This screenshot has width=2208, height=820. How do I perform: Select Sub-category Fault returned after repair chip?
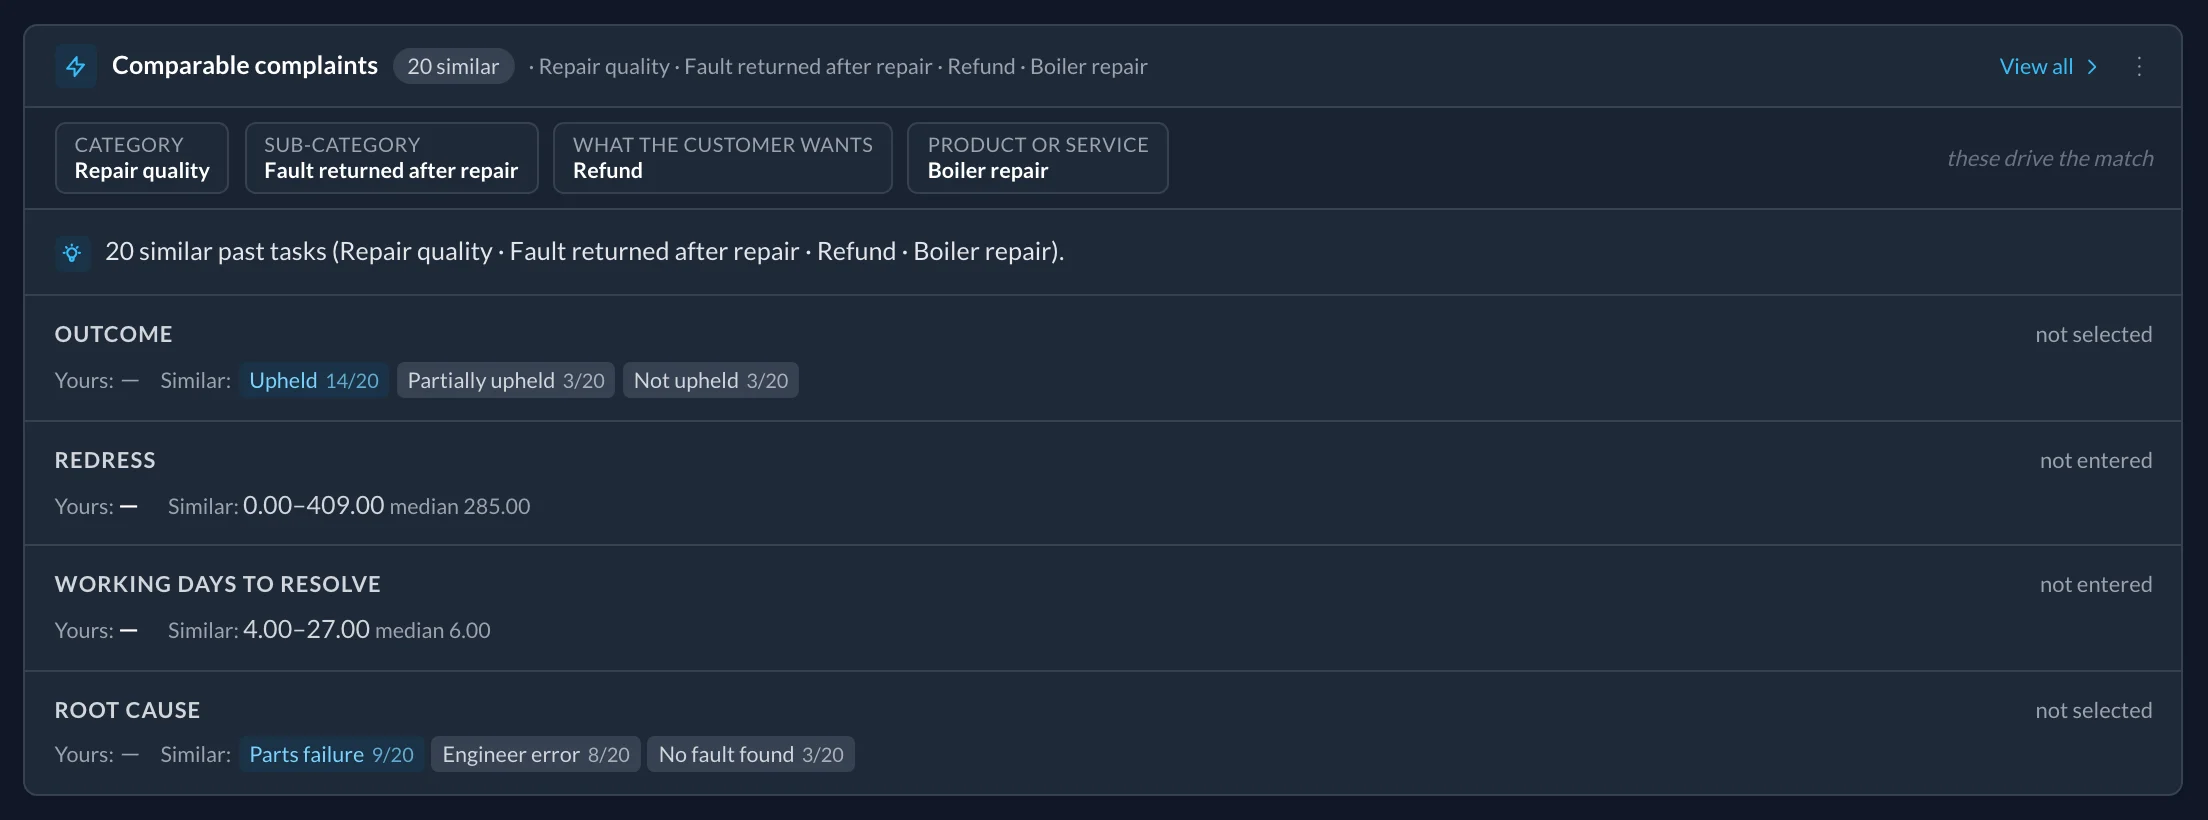tap(391, 158)
